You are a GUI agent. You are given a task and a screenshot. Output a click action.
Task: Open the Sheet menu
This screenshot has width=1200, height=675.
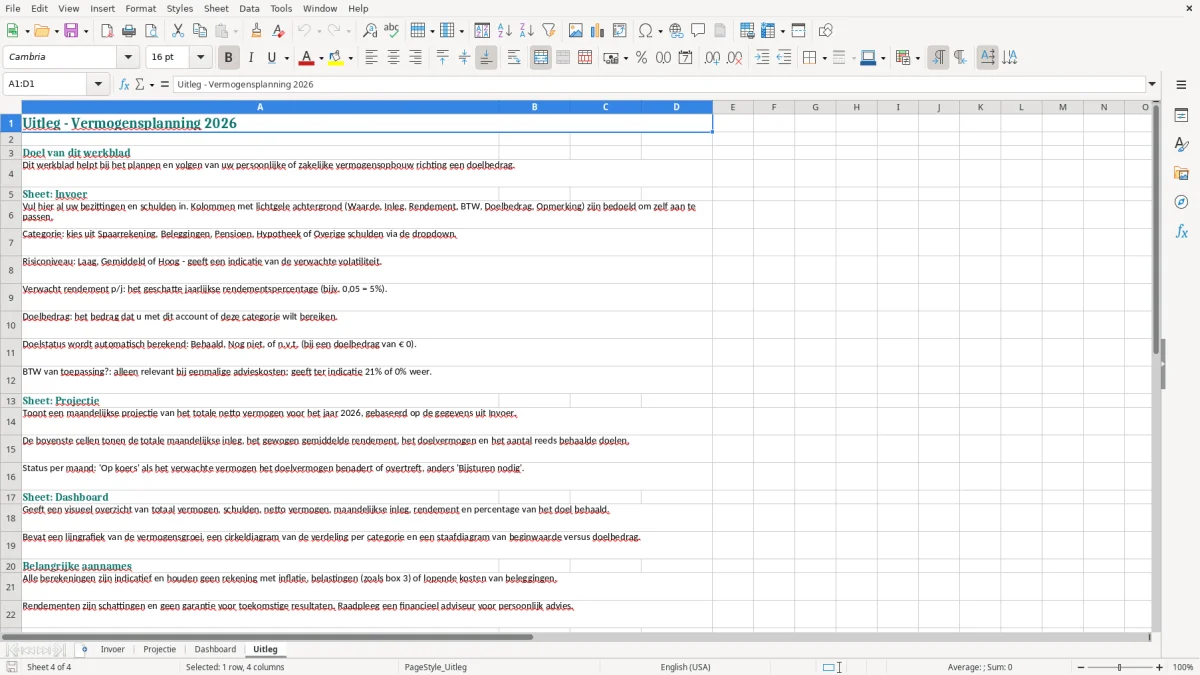[x=217, y=8]
